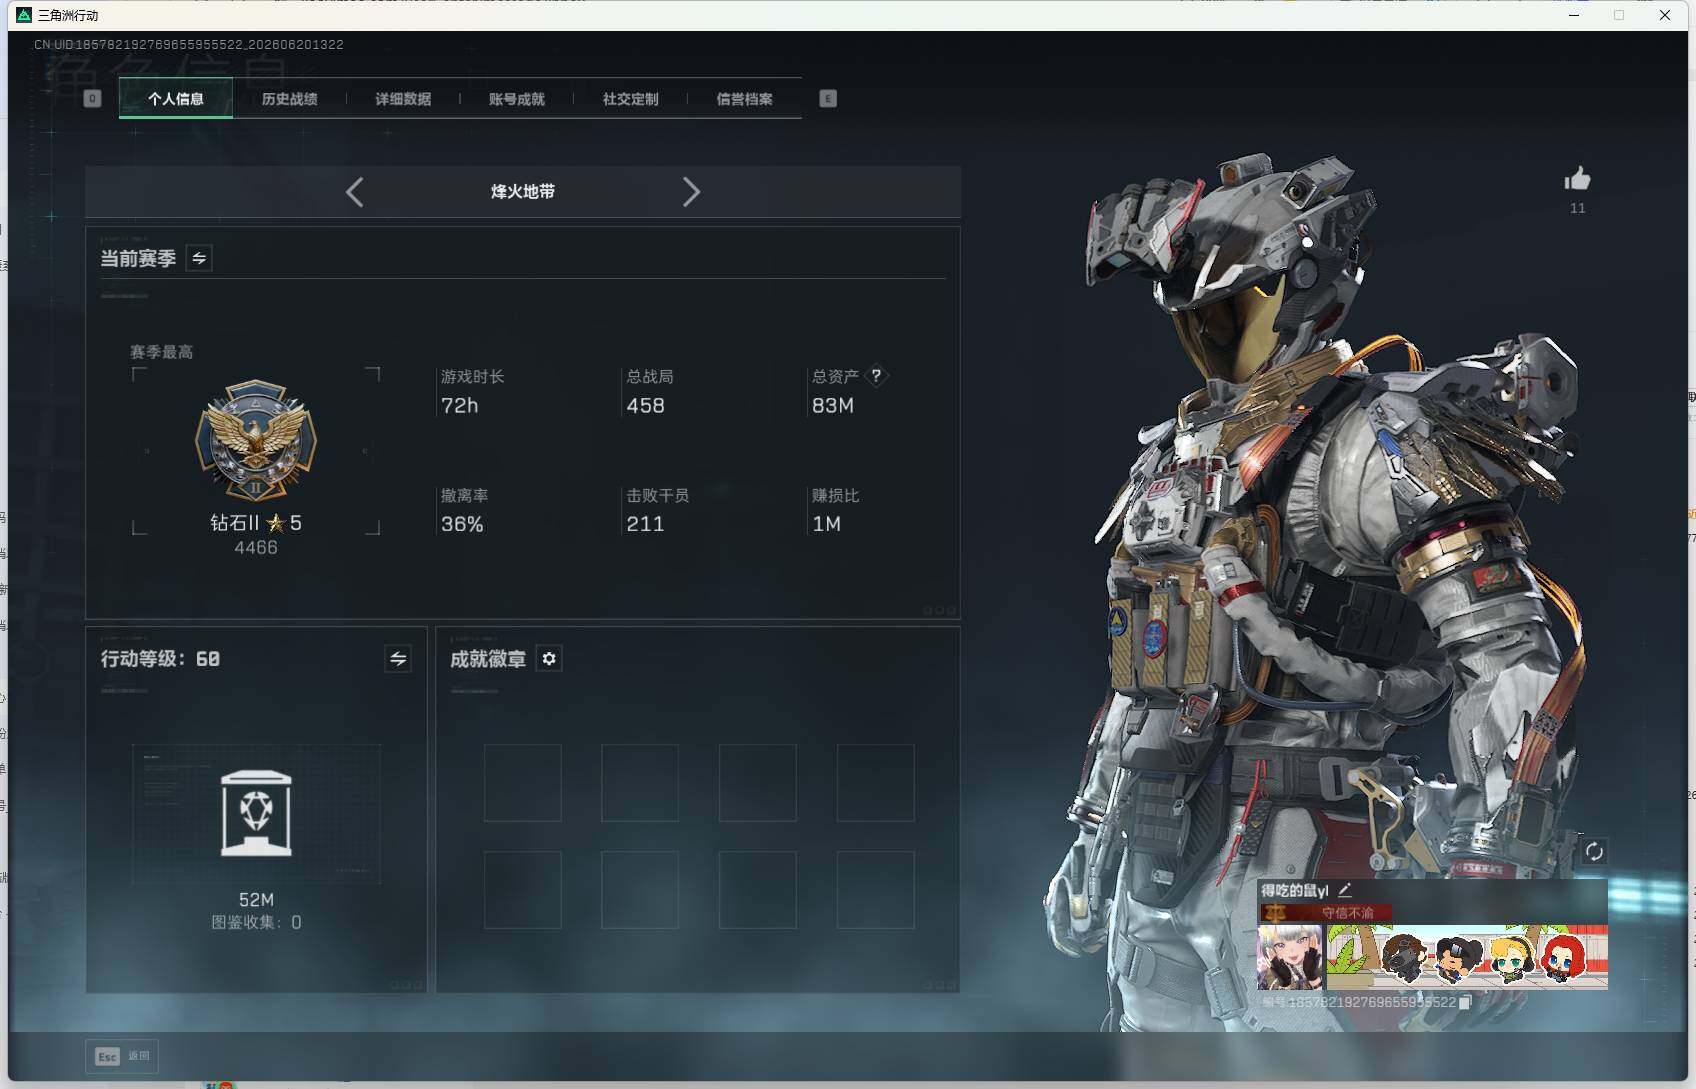Edit the nickname 得吃的鼠yl pencil icon
This screenshot has width=1696, height=1089.
pos(1345,889)
